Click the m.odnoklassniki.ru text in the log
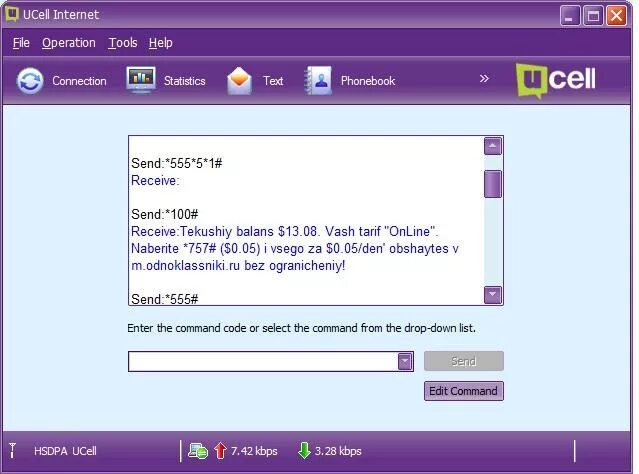 pyautogui.click(x=185, y=266)
